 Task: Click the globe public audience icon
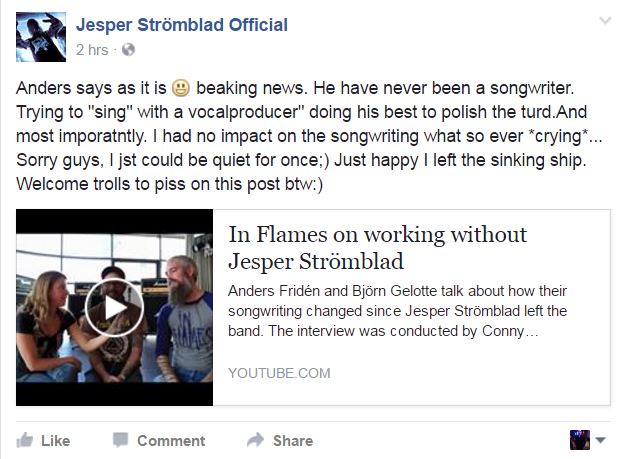[128, 48]
